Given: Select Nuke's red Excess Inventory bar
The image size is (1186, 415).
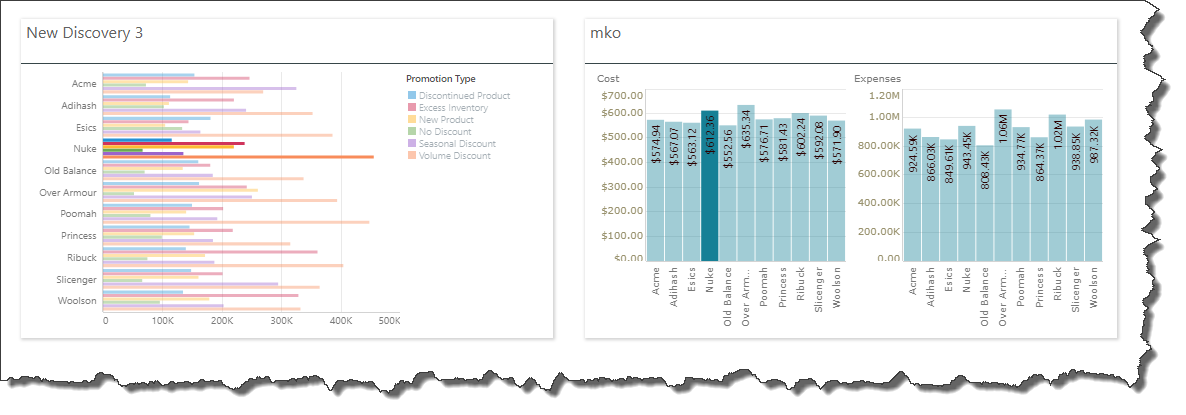Looking at the screenshot, I should 174,144.
